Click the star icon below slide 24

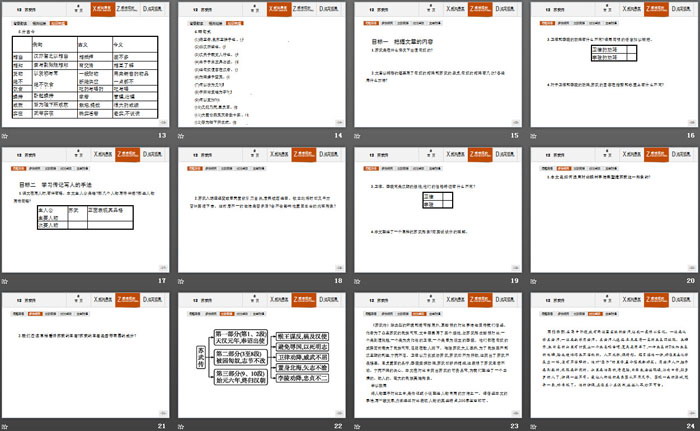(x=536, y=427)
